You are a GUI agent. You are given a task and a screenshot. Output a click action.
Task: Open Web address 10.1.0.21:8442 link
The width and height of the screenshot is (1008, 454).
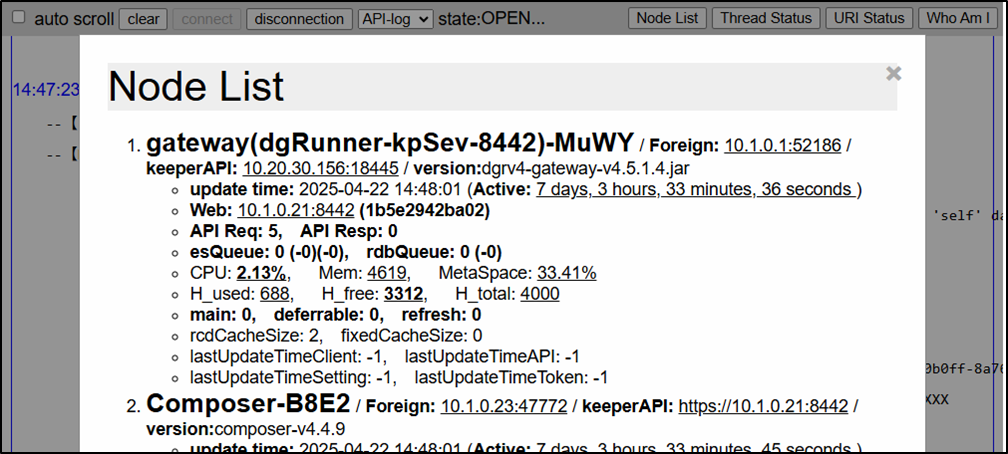[x=295, y=210]
